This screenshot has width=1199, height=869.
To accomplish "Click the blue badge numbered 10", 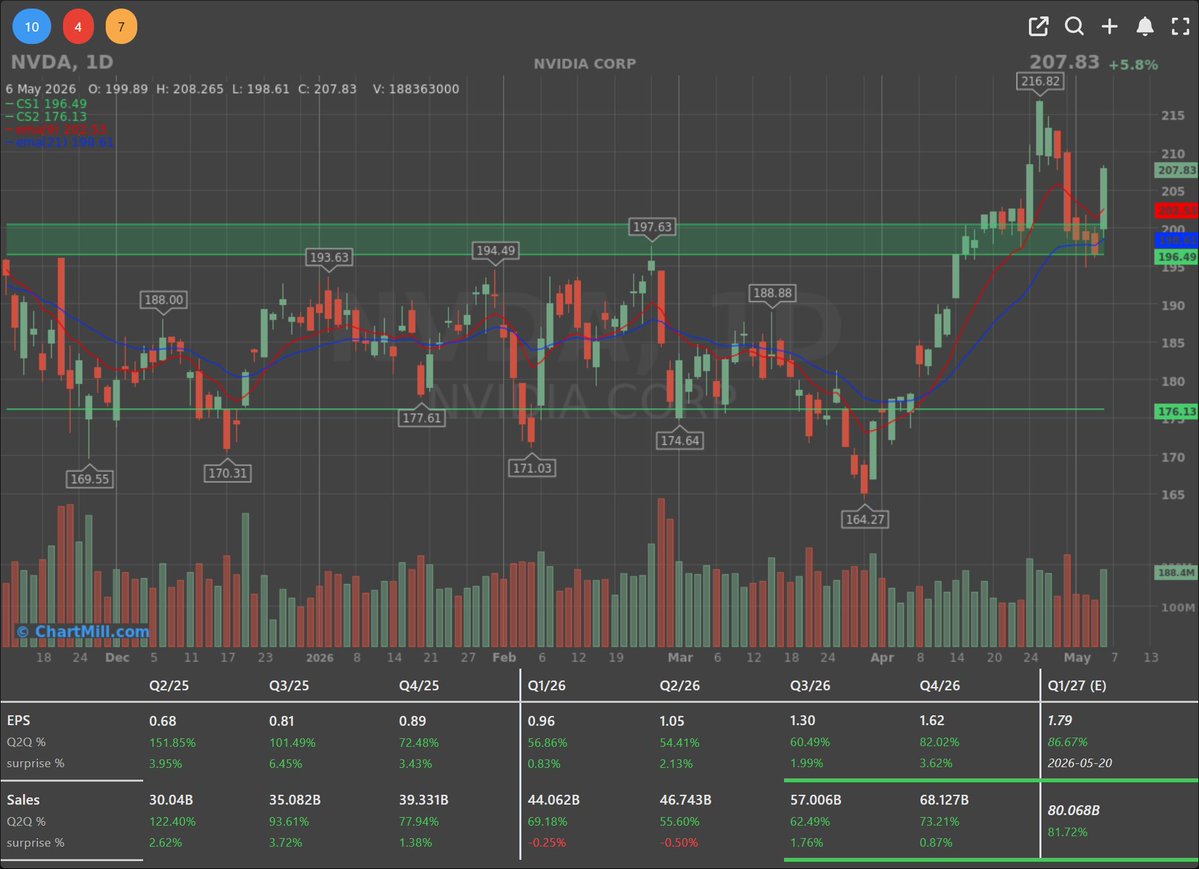I will (32, 27).
